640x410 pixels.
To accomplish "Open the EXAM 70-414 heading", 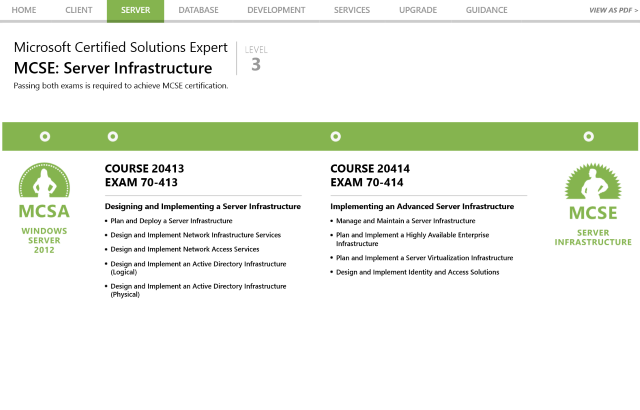I will click(367, 182).
